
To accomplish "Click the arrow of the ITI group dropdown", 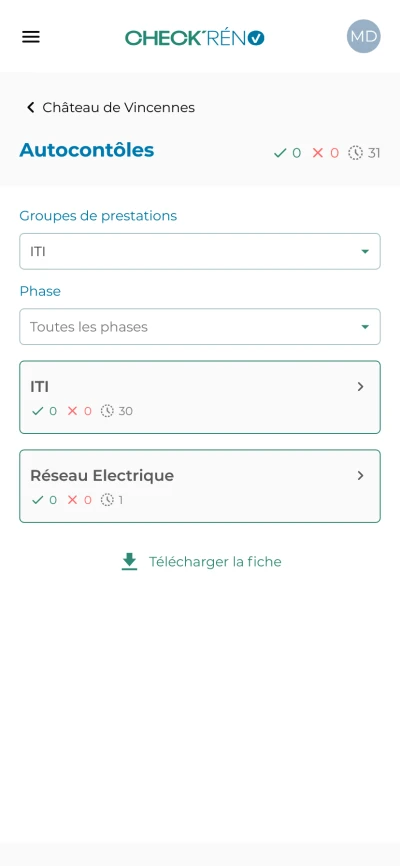I will click(365, 252).
